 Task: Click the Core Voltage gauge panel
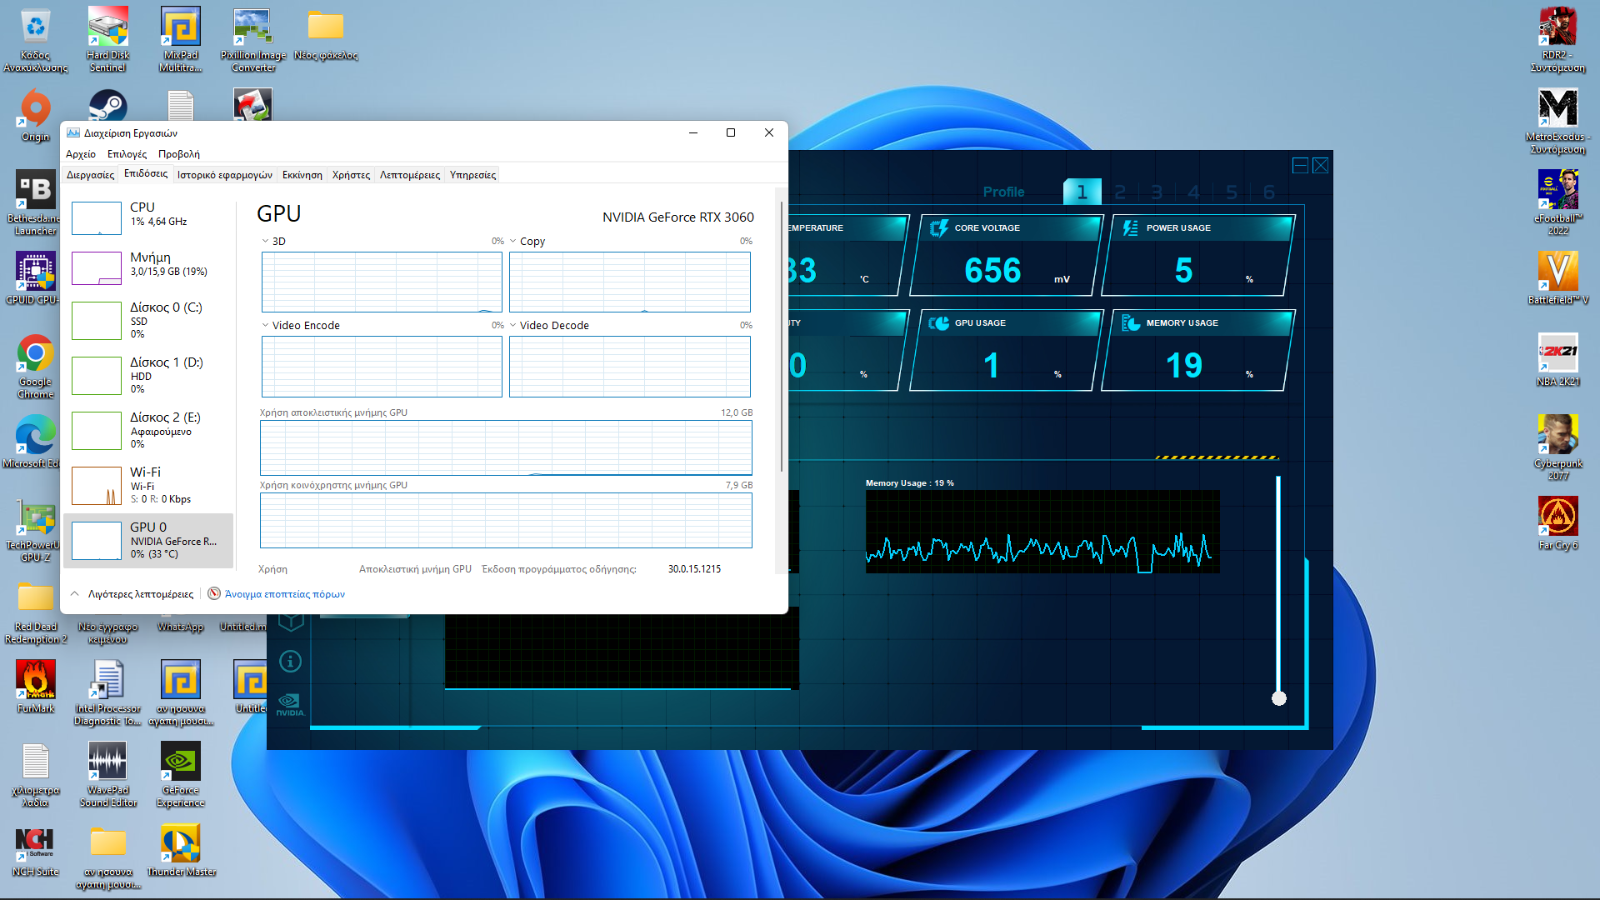[x=1008, y=255]
